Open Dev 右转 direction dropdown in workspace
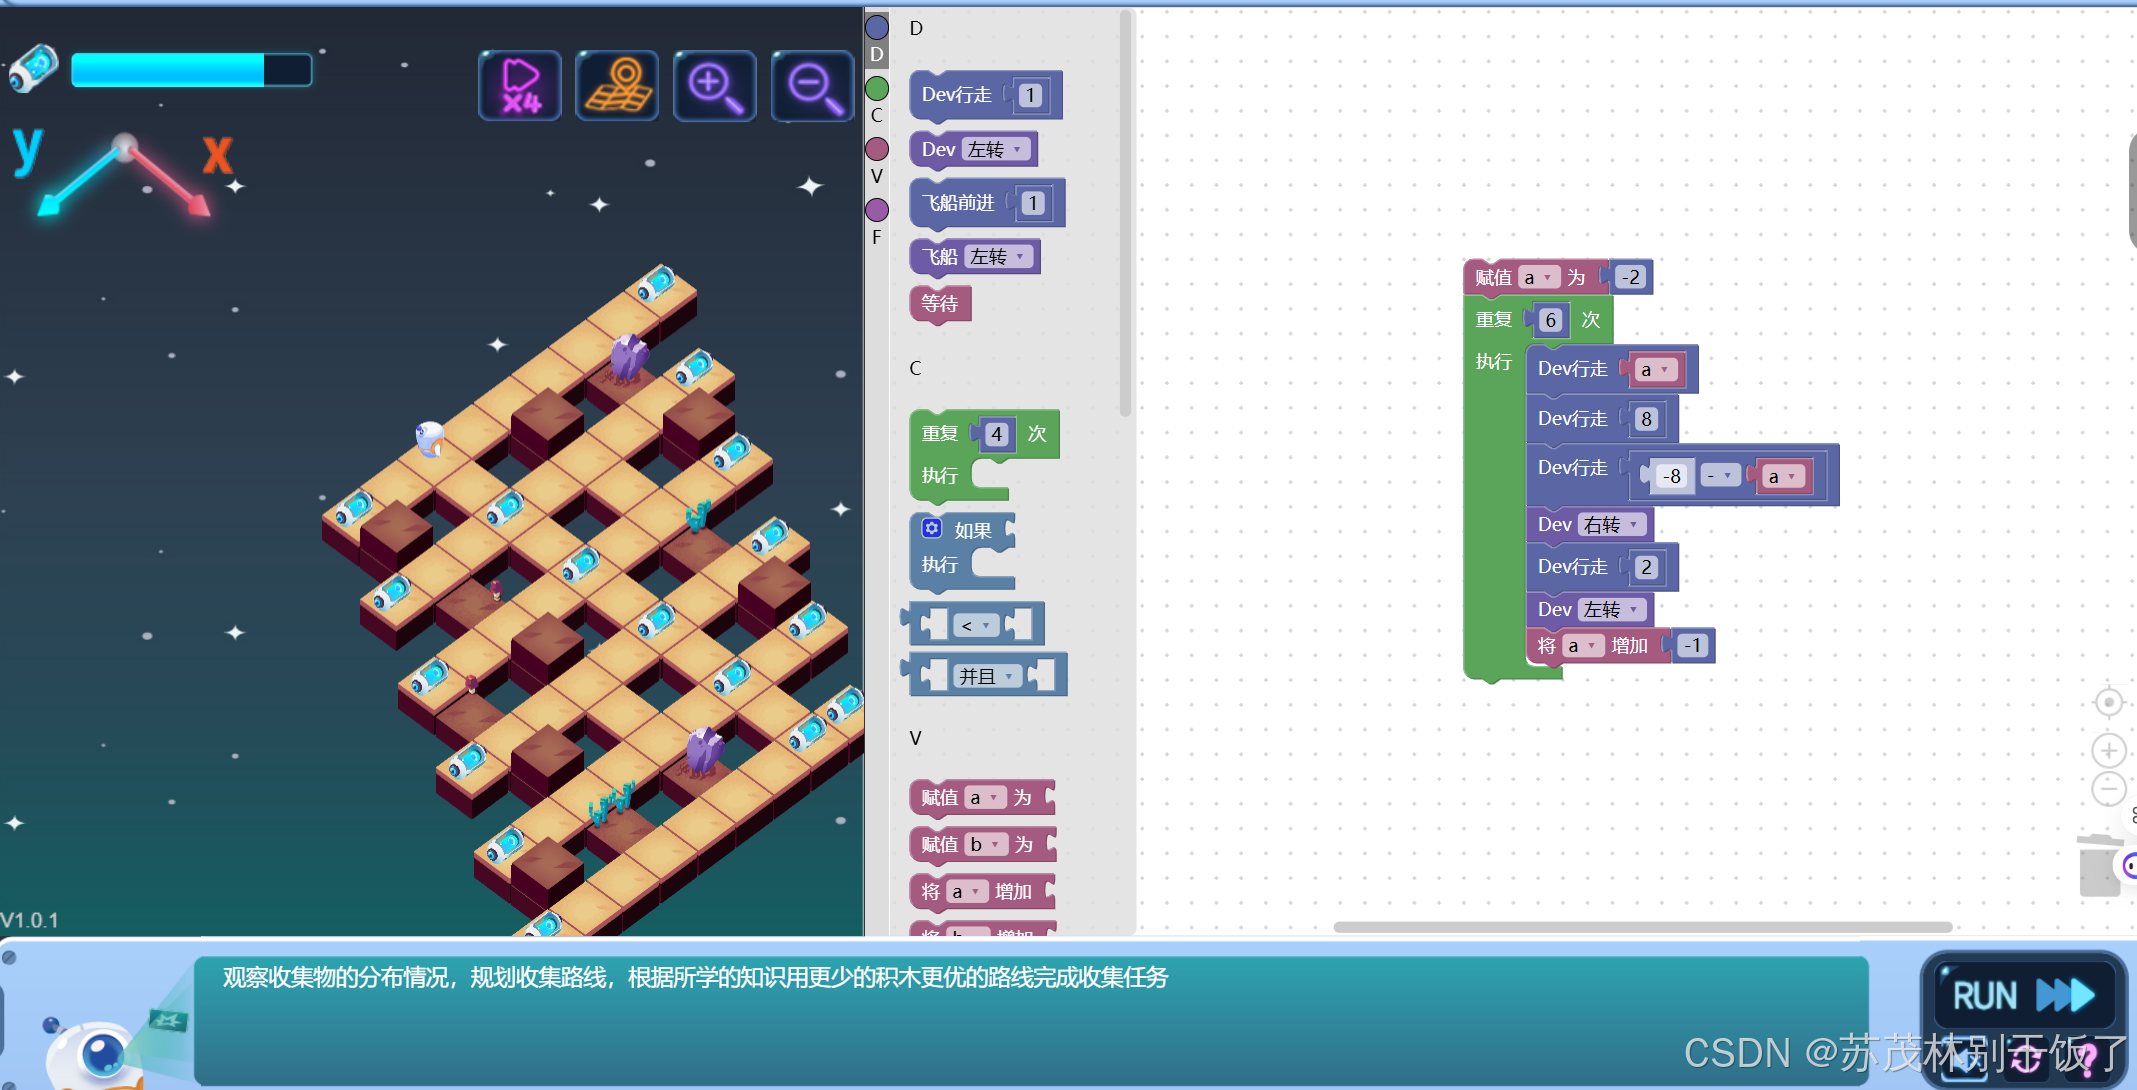This screenshot has width=2137, height=1090. pos(1612,525)
